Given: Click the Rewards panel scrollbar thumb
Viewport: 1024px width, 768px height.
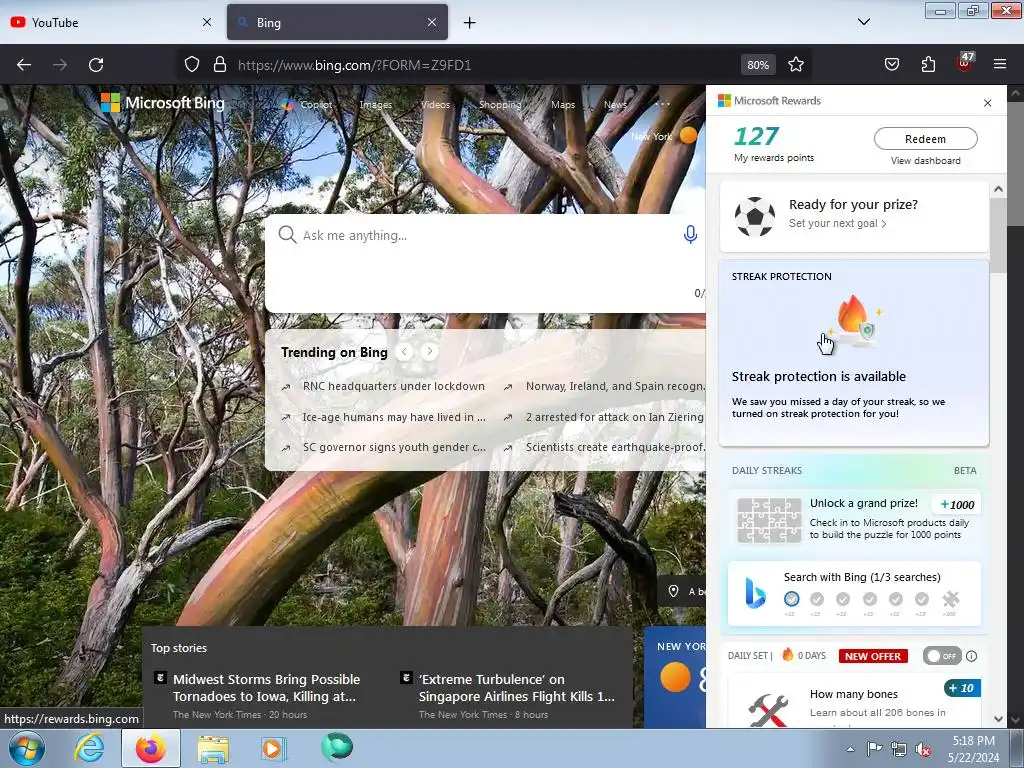Looking at the screenshot, I should click(x=998, y=234).
